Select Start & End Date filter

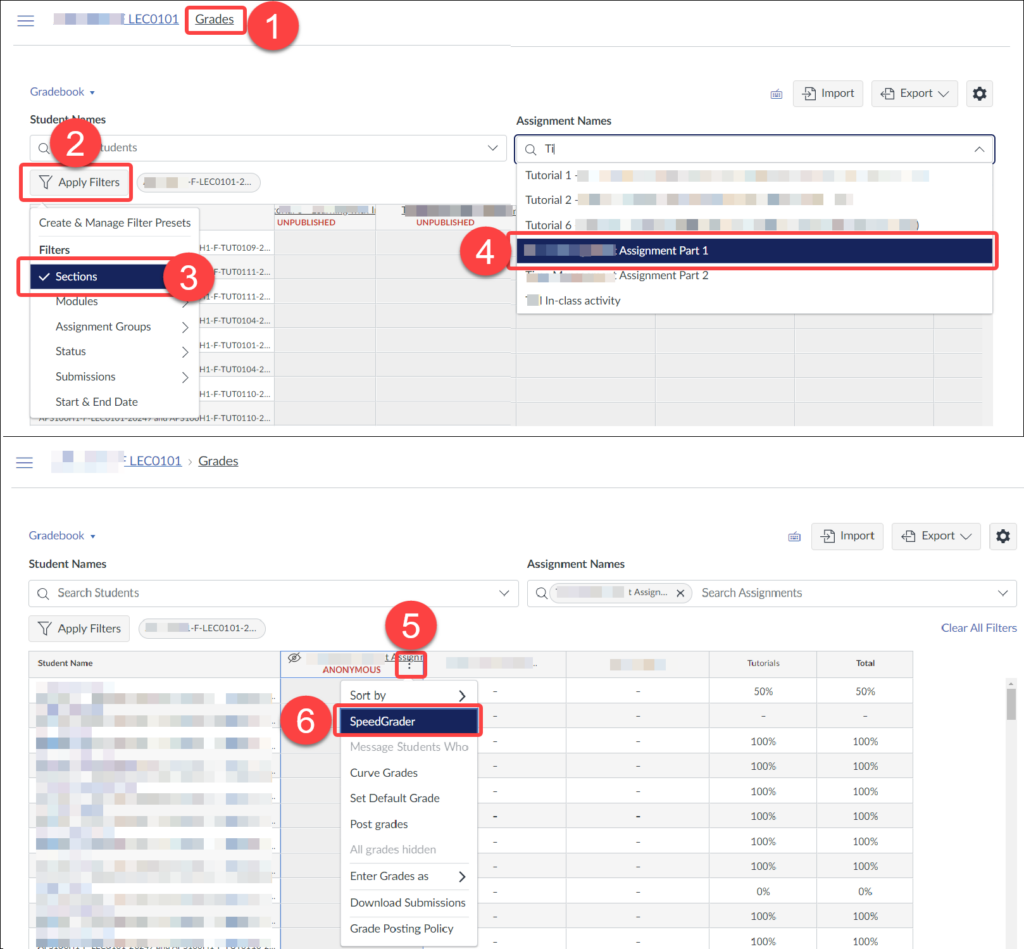[x=114, y=402]
